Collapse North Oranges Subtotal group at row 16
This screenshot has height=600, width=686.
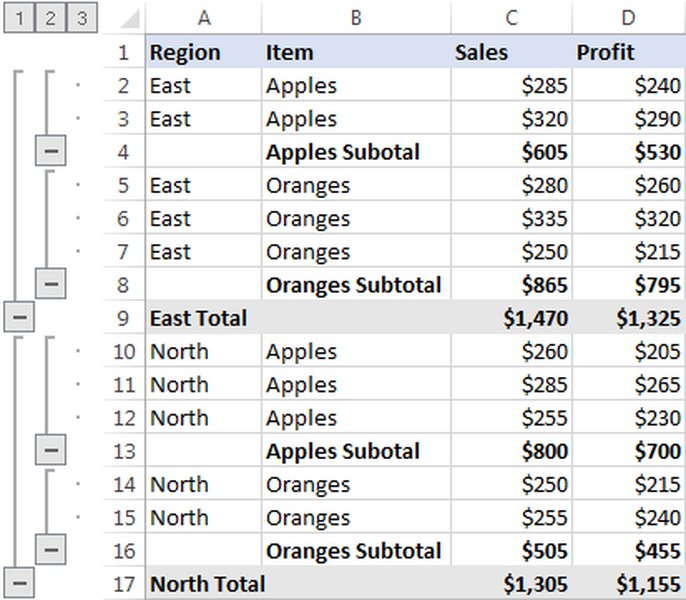pyautogui.click(x=51, y=549)
